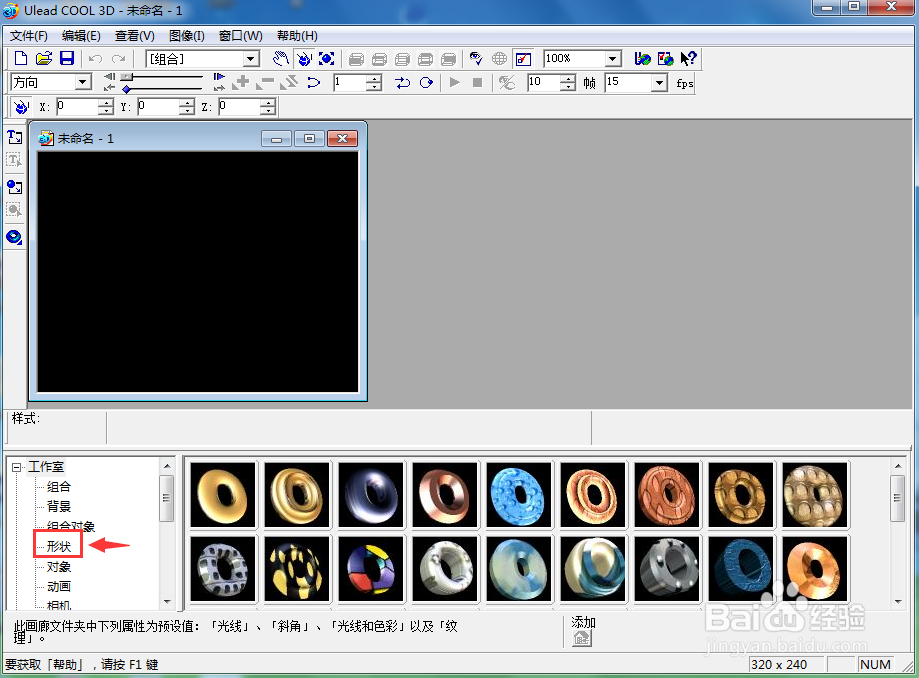This screenshot has height=678, width=919.
Task: Pick the chrome blue torus thumbnail in top row
Action: coord(371,495)
